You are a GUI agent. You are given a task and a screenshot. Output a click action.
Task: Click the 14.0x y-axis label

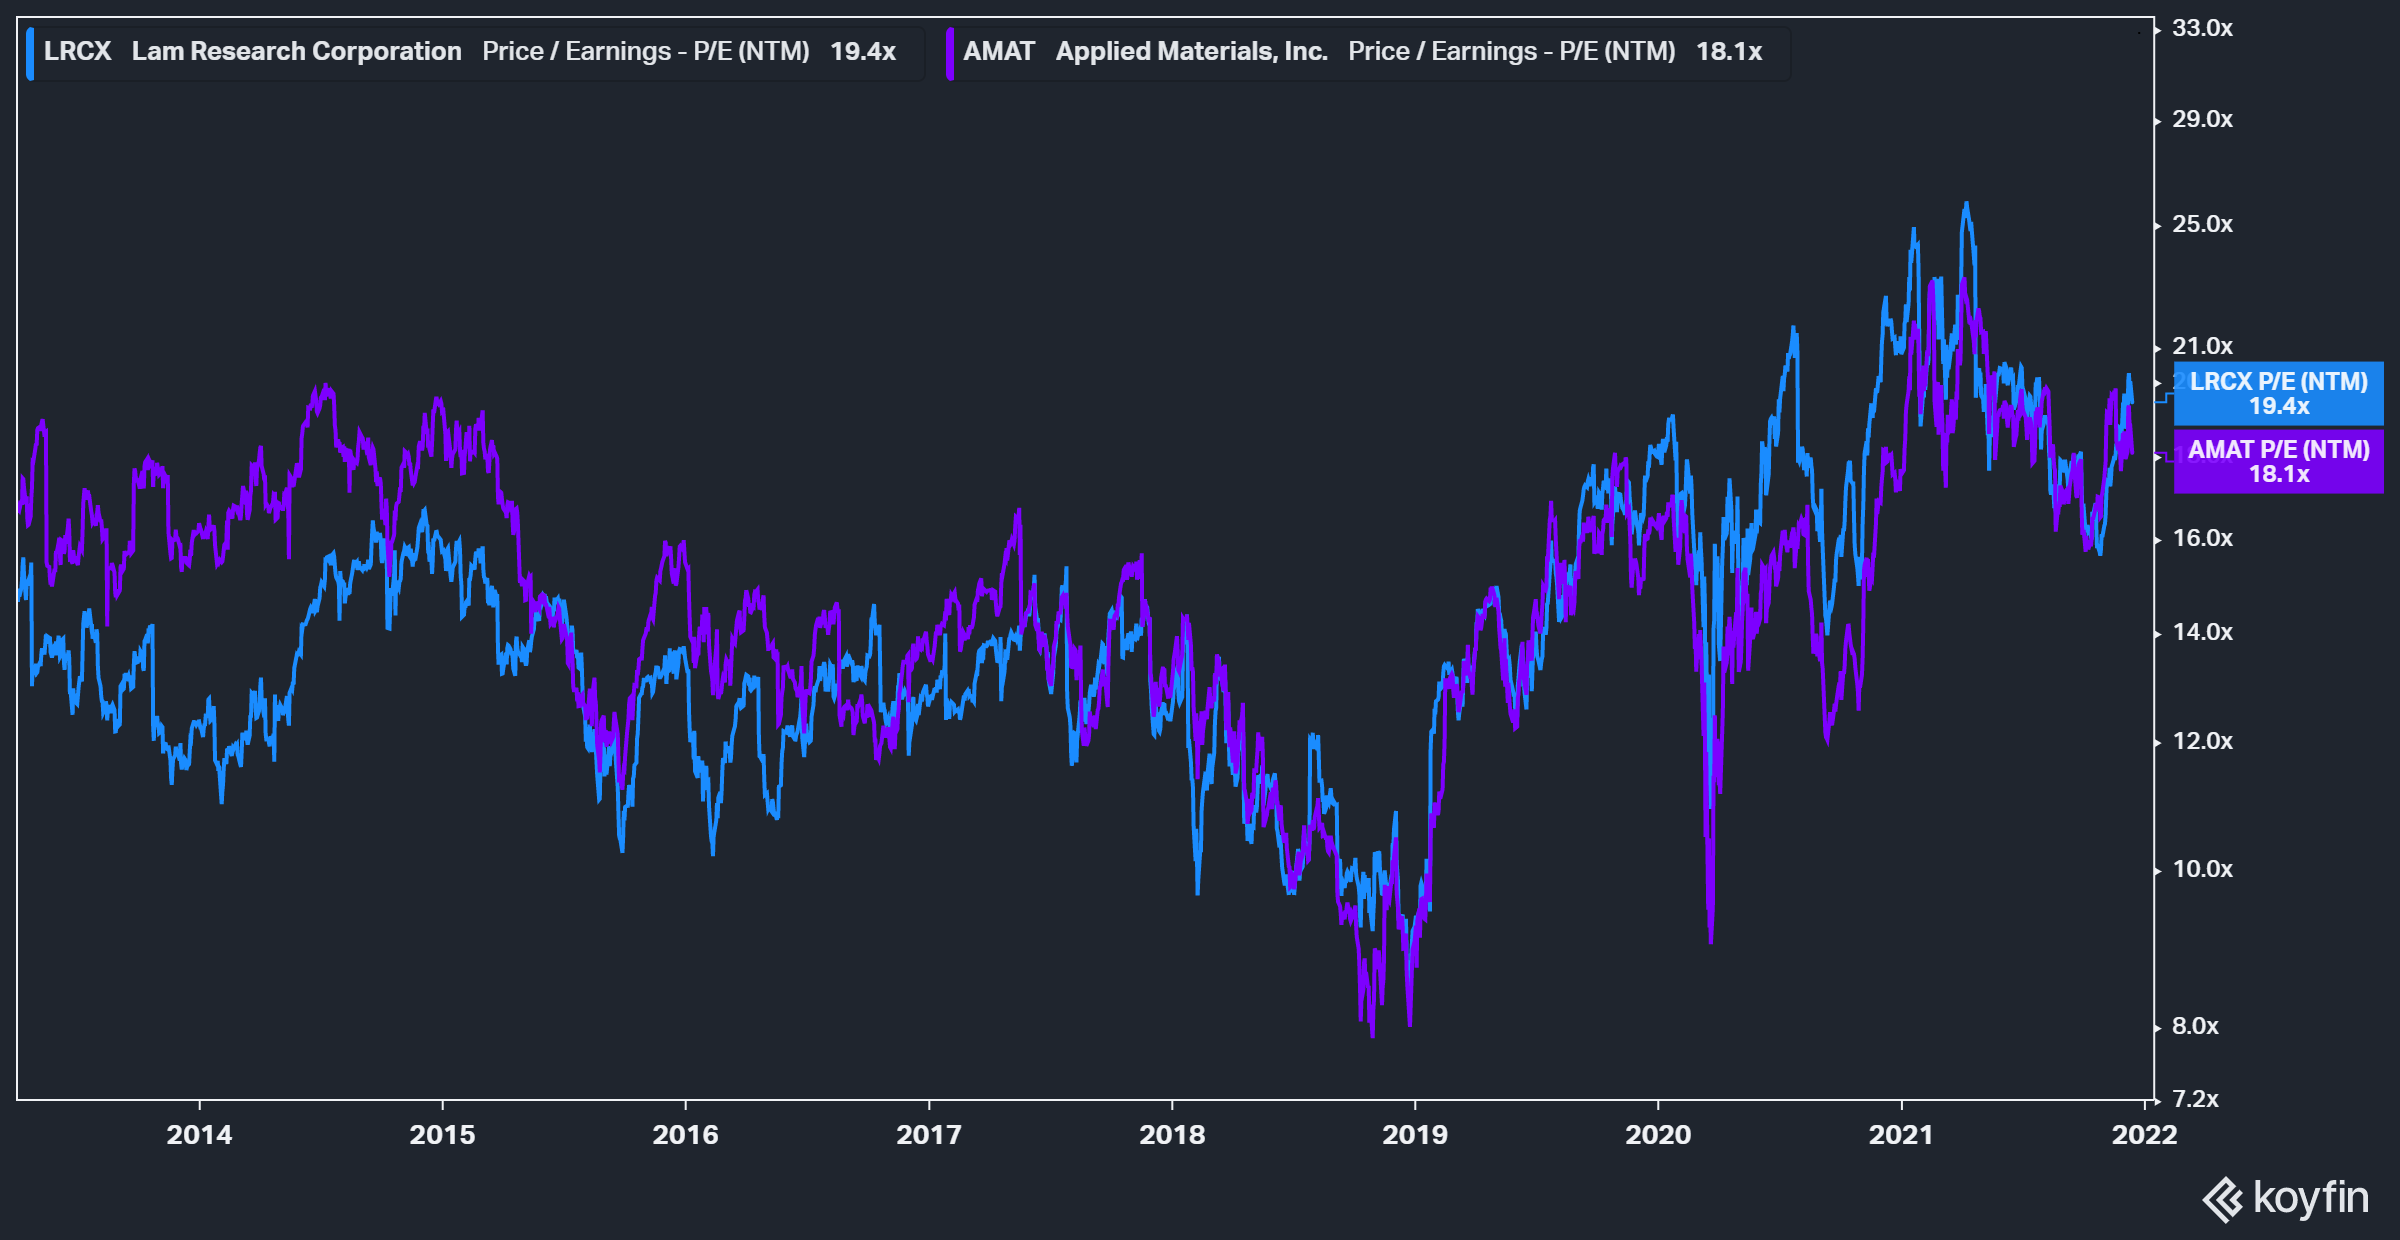click(x=2202, y=632)
